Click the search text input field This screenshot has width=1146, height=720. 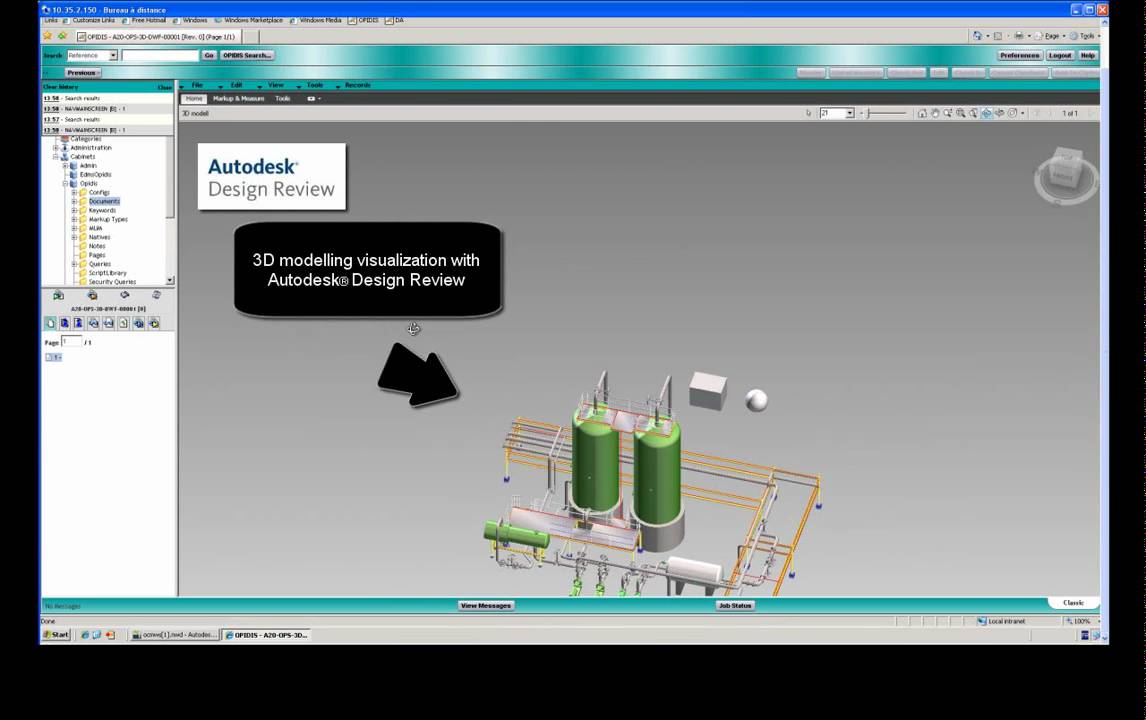coord(160,56)
